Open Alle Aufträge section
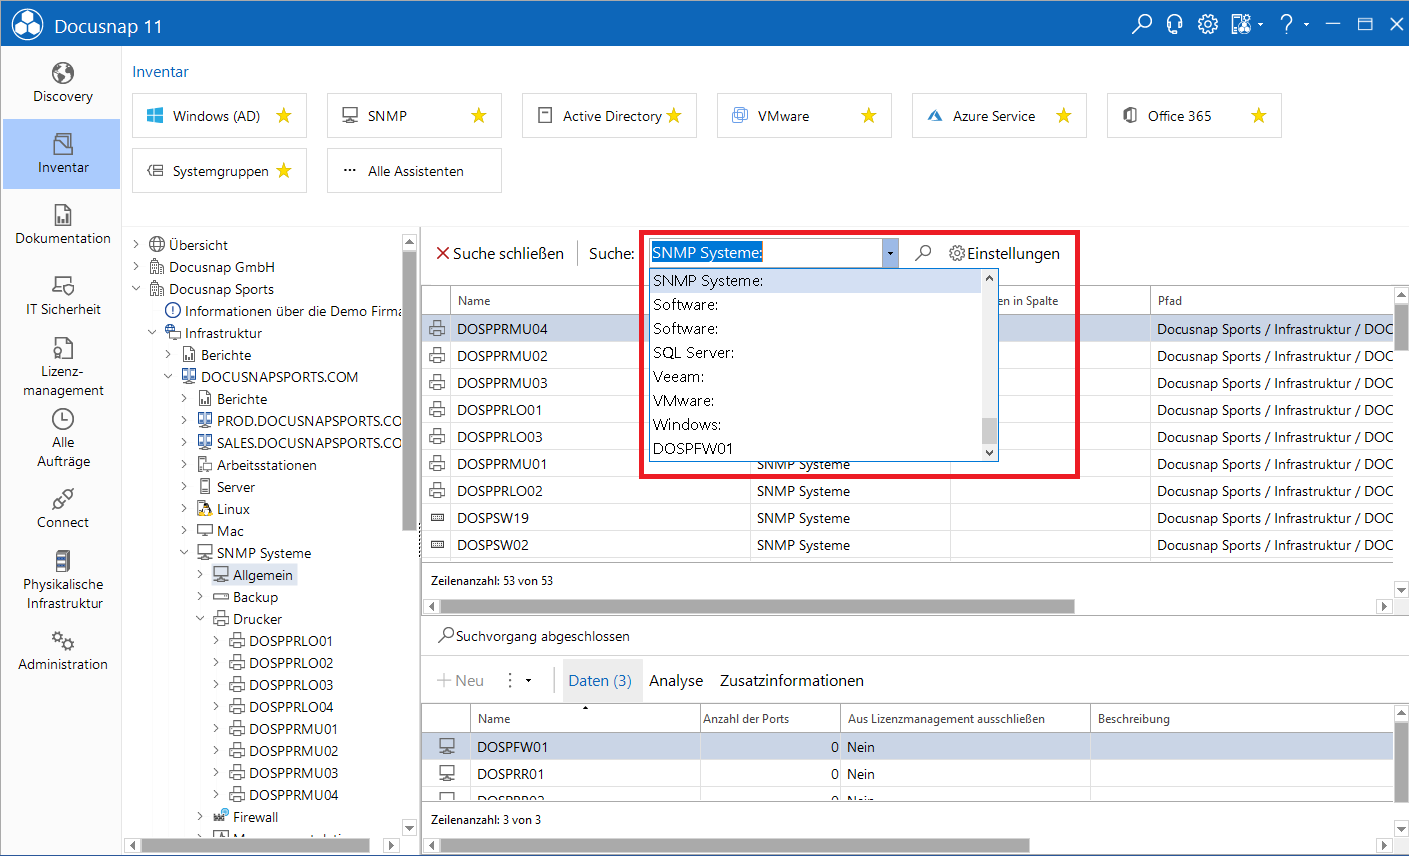This screenshot has width=1412, height=856. 62,438
